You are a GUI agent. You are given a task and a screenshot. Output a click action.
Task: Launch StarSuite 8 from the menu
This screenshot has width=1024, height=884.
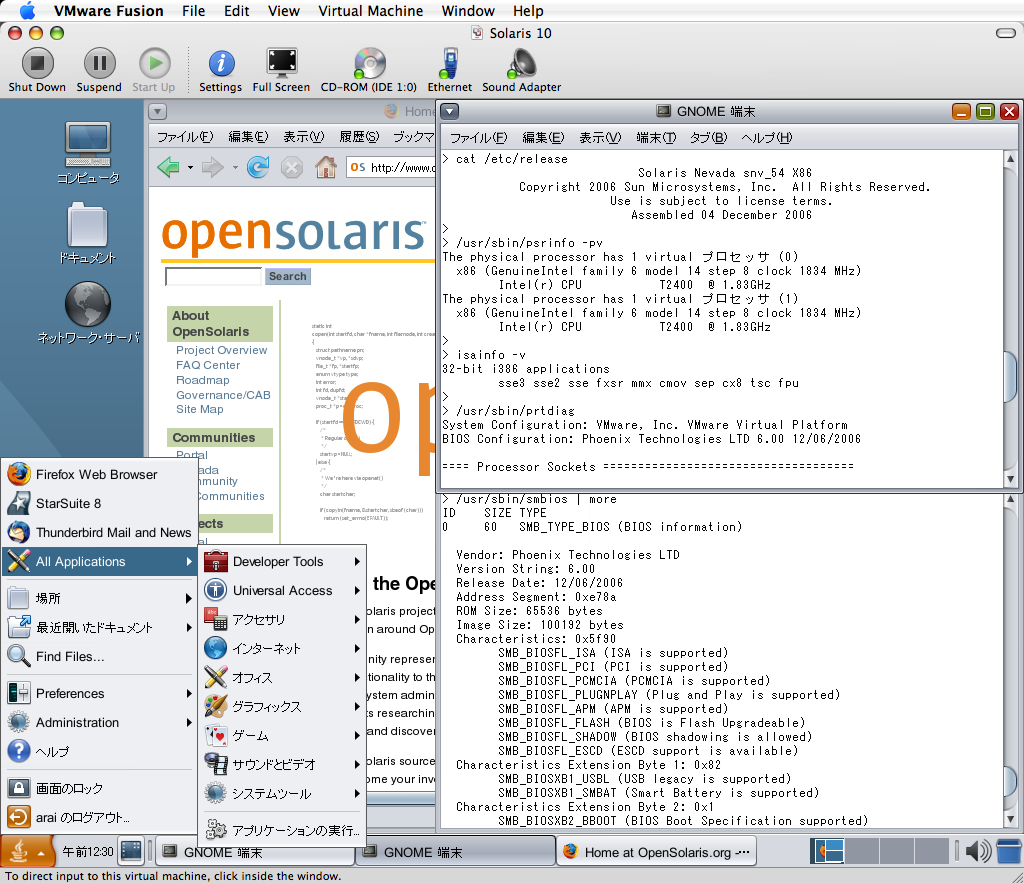tap(100, 503)
